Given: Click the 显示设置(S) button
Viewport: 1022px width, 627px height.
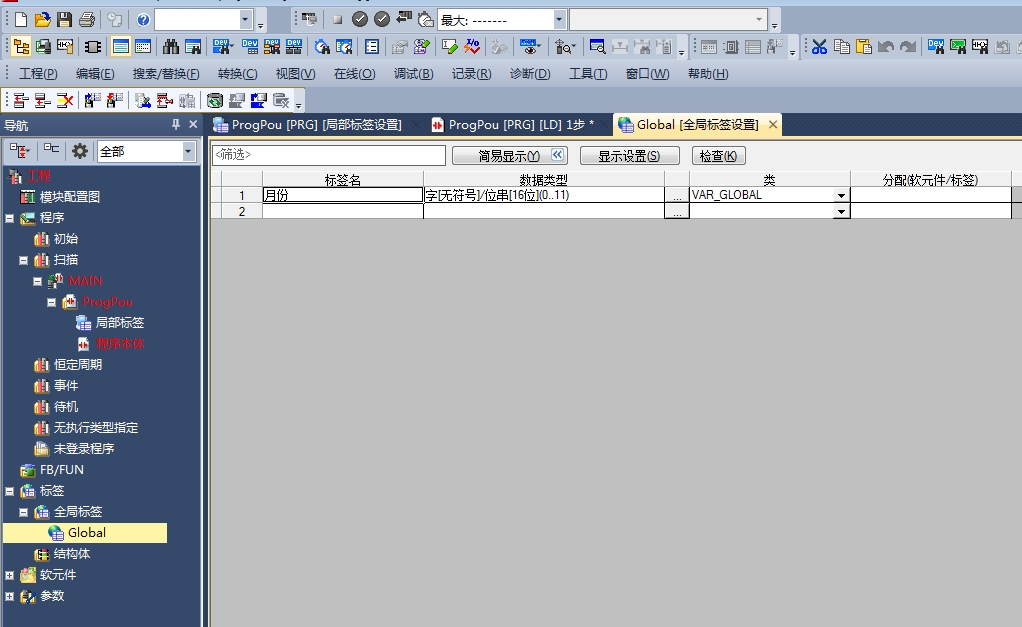Looking at the screenshot, I should click(x=629, y=156).
